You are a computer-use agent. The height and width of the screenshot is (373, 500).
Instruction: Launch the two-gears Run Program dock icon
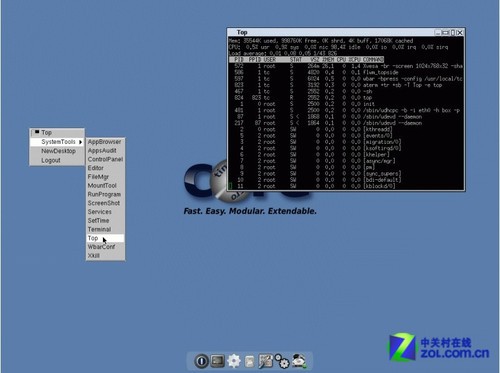(282, 361)
